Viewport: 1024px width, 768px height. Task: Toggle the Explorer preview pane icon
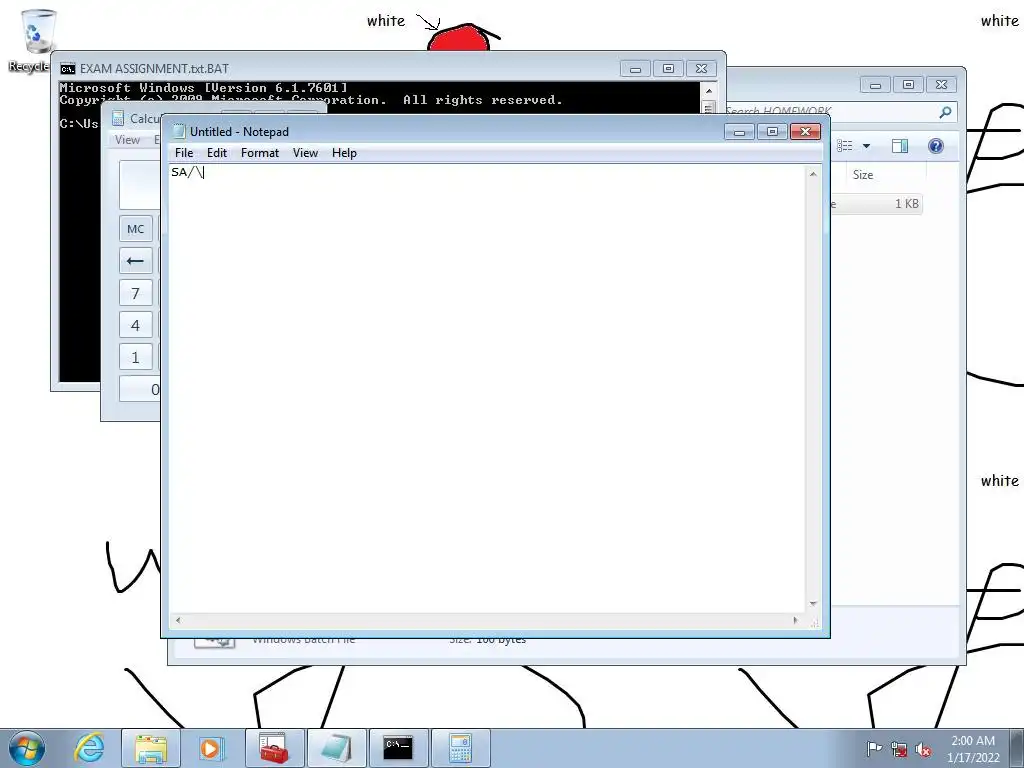point(900,146)
